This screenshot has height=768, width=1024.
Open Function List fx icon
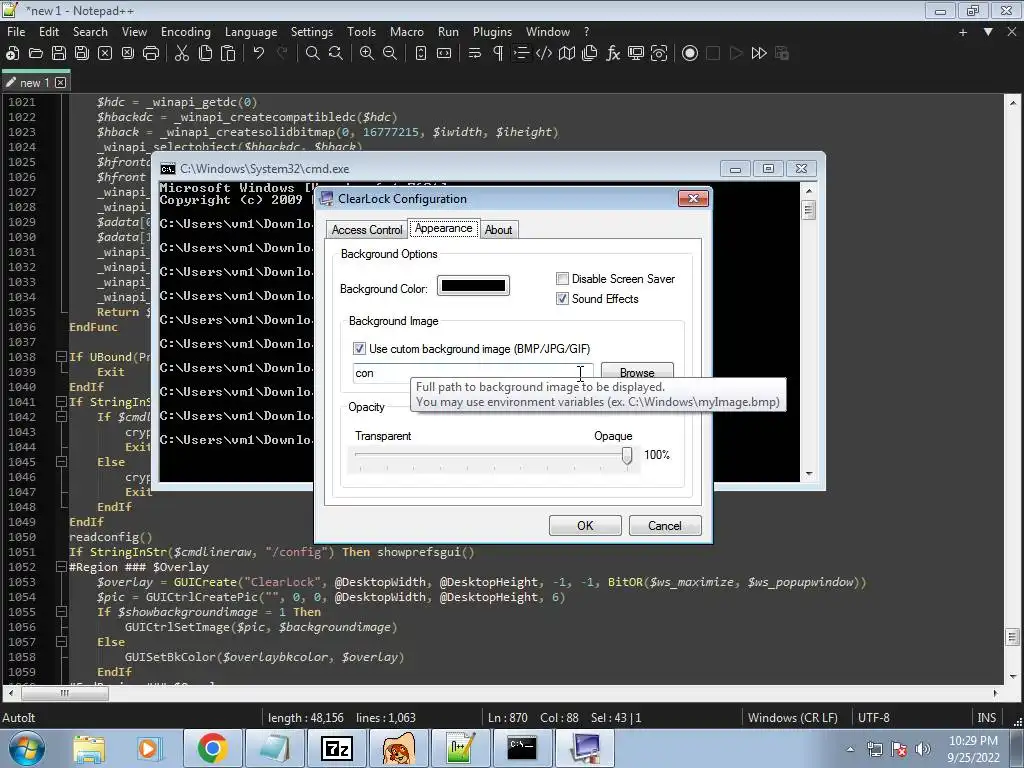pyautogui.click(x=613, y=54)
